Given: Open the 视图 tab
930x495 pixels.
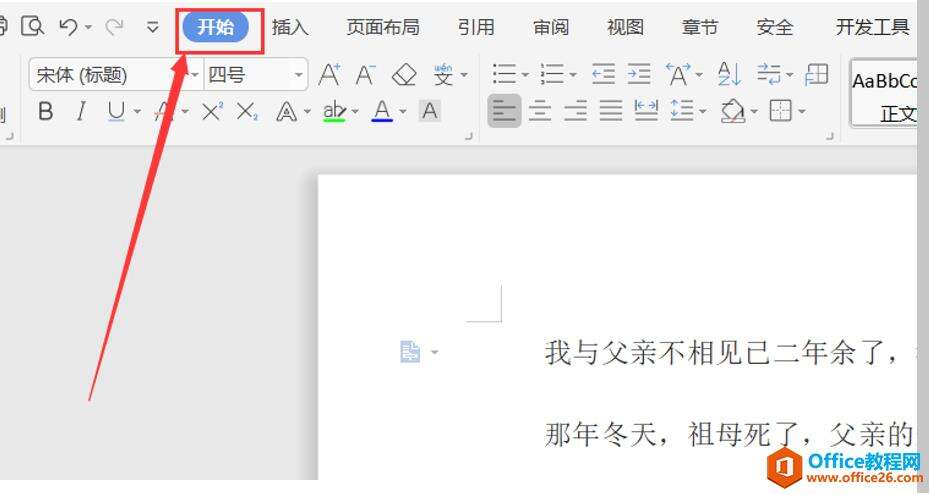Looking at the screenshot, I should click(x=625, y=27).
